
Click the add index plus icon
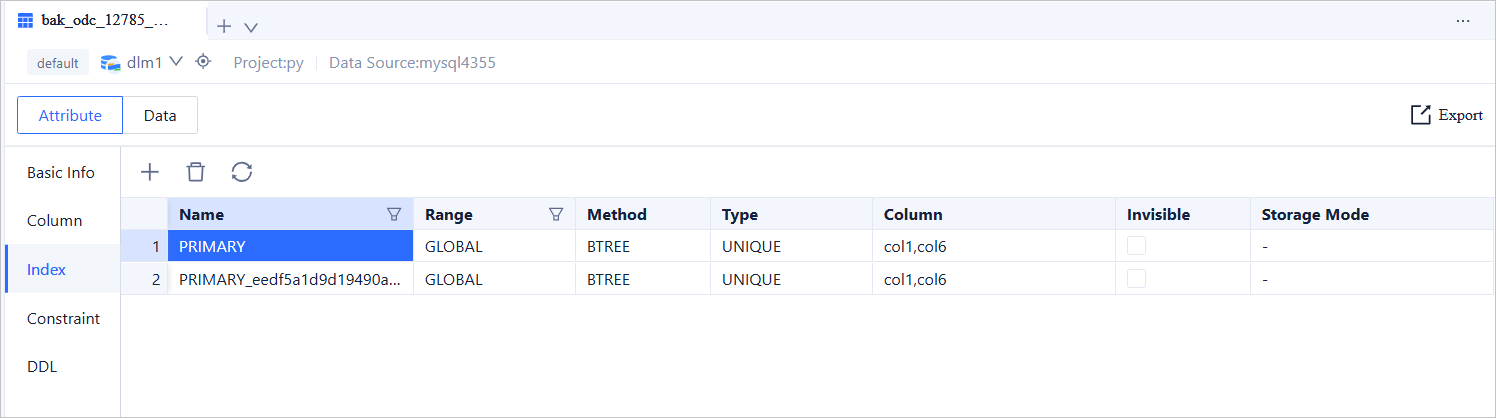coord(150,172)
